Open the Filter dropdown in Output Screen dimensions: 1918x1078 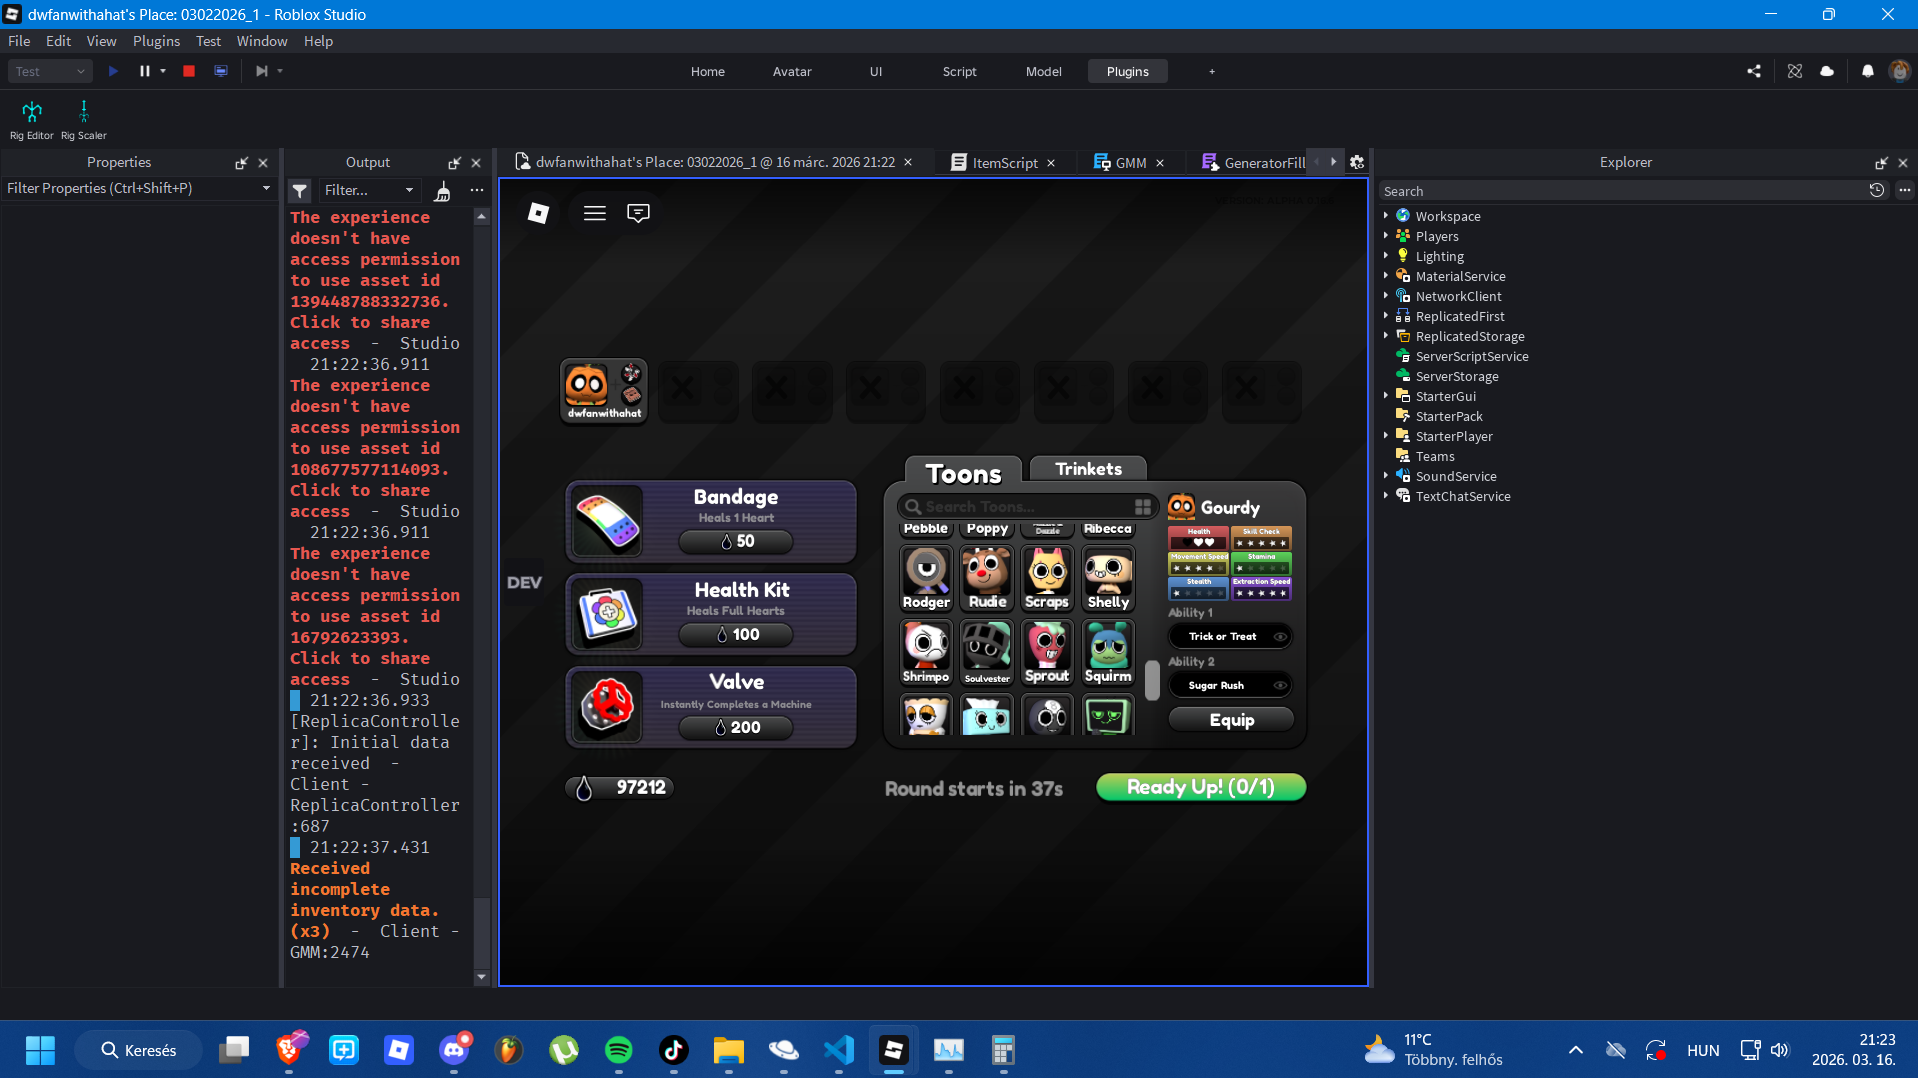[x=369, y=190]
